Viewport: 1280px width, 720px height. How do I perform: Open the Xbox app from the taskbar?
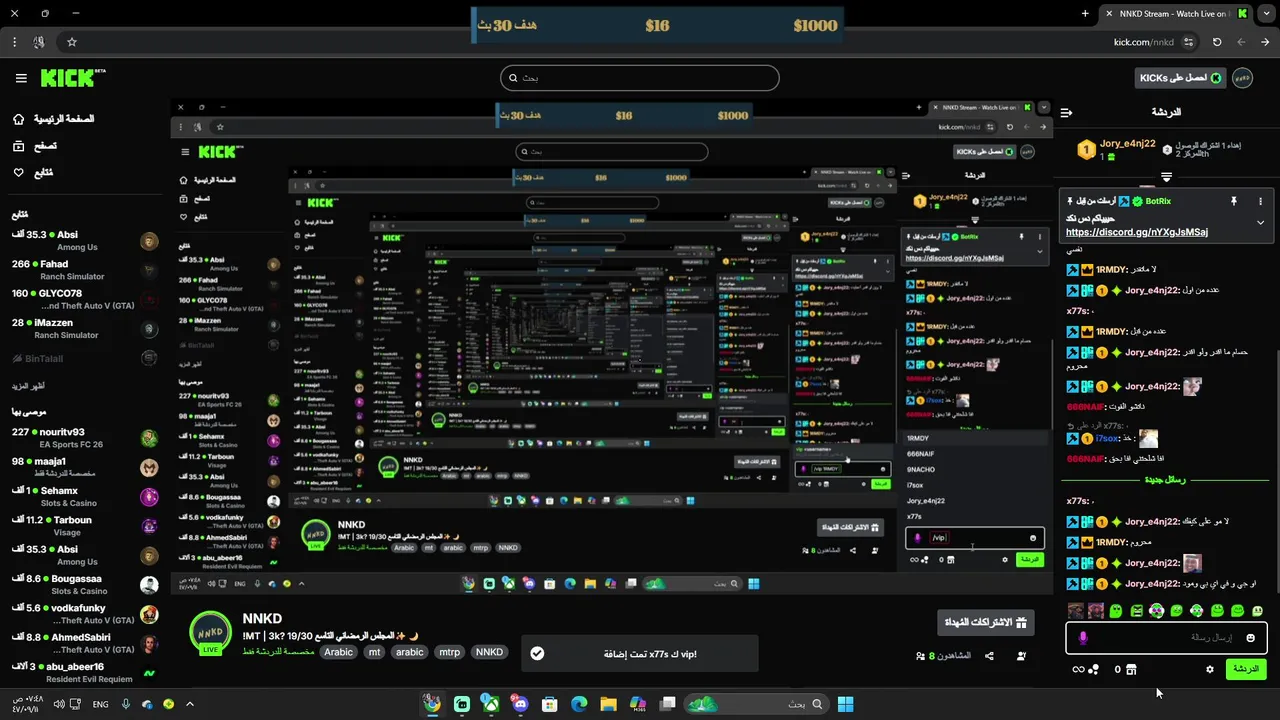click(491, 704)
